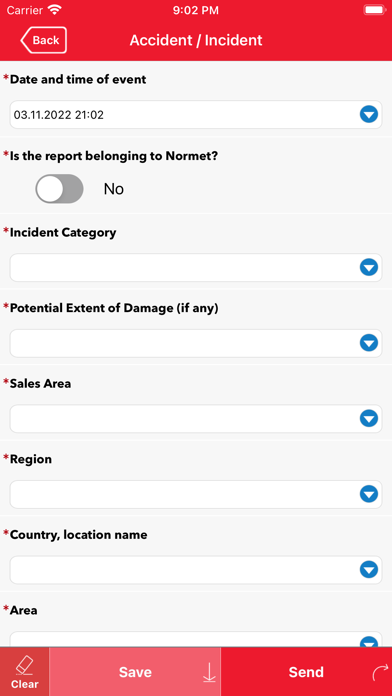Open Potential Extent of Damage dropdown
Screen dimensions: 392x696
196,343
